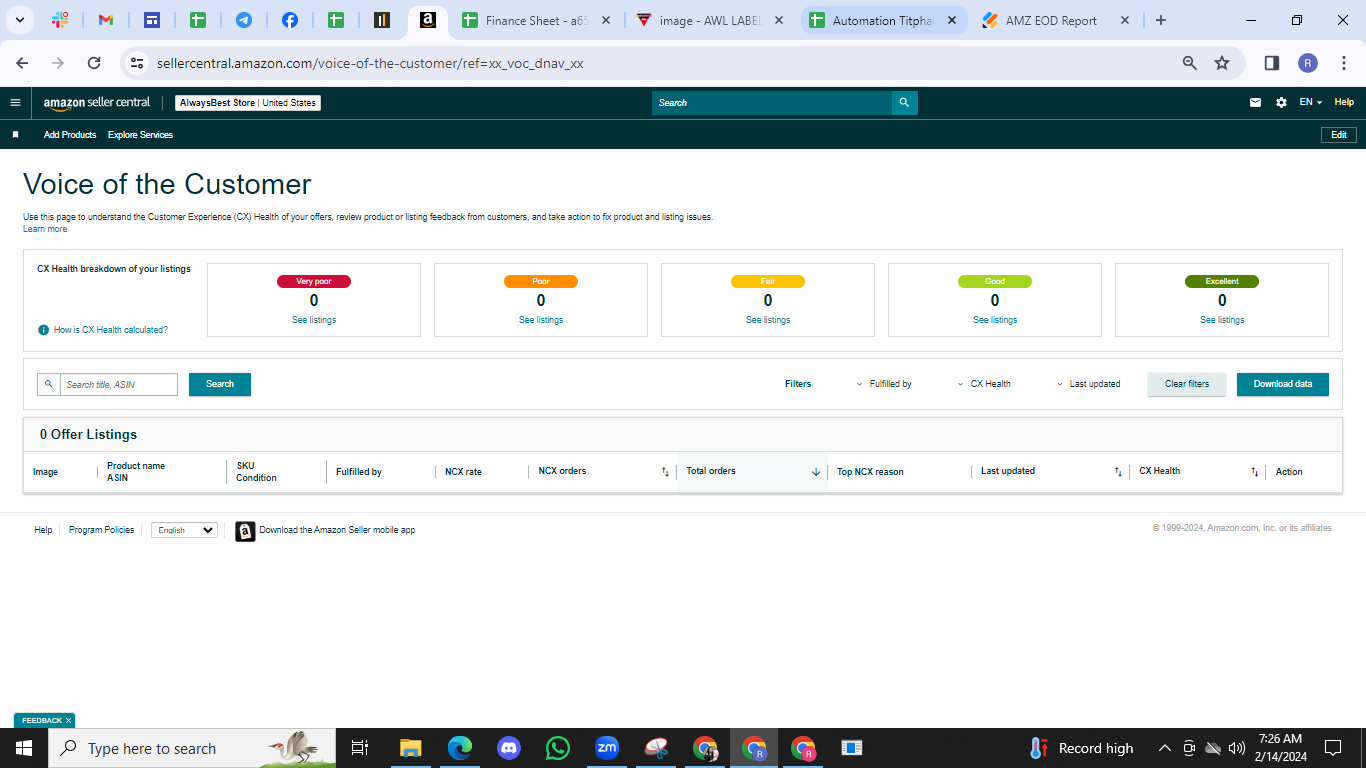See listings under Fair
This screenshot has height=768, width=1366.
click(768, 320)
